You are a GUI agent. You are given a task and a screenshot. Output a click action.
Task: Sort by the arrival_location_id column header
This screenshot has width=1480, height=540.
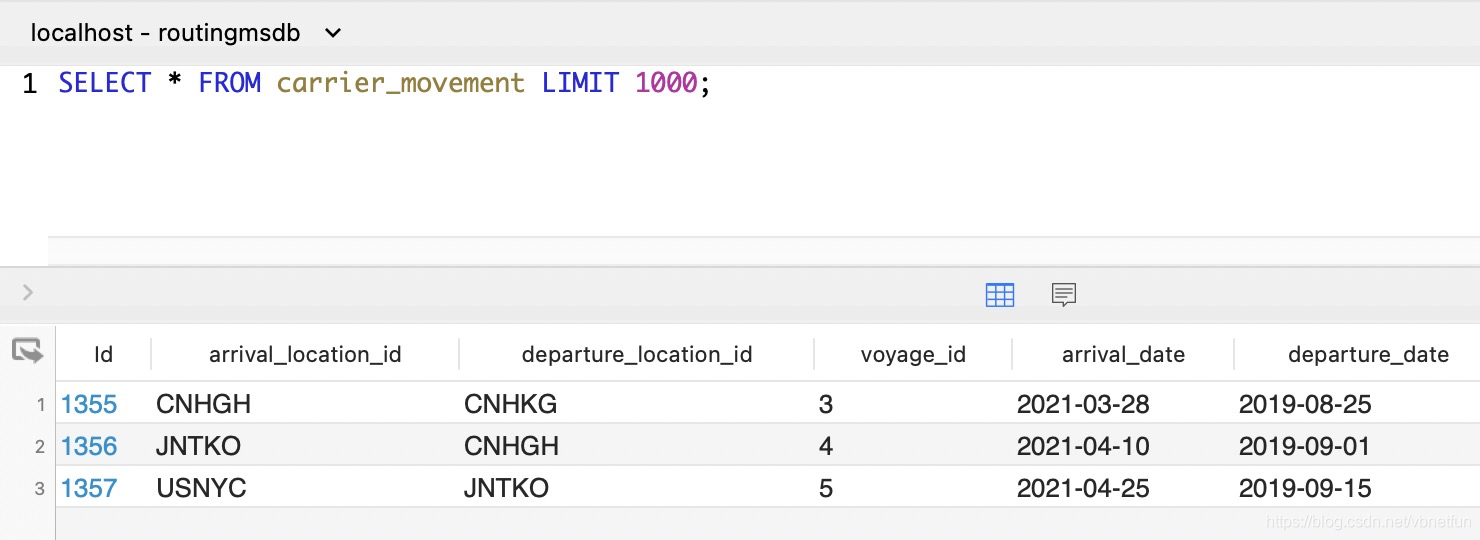[x=305, y=354]
